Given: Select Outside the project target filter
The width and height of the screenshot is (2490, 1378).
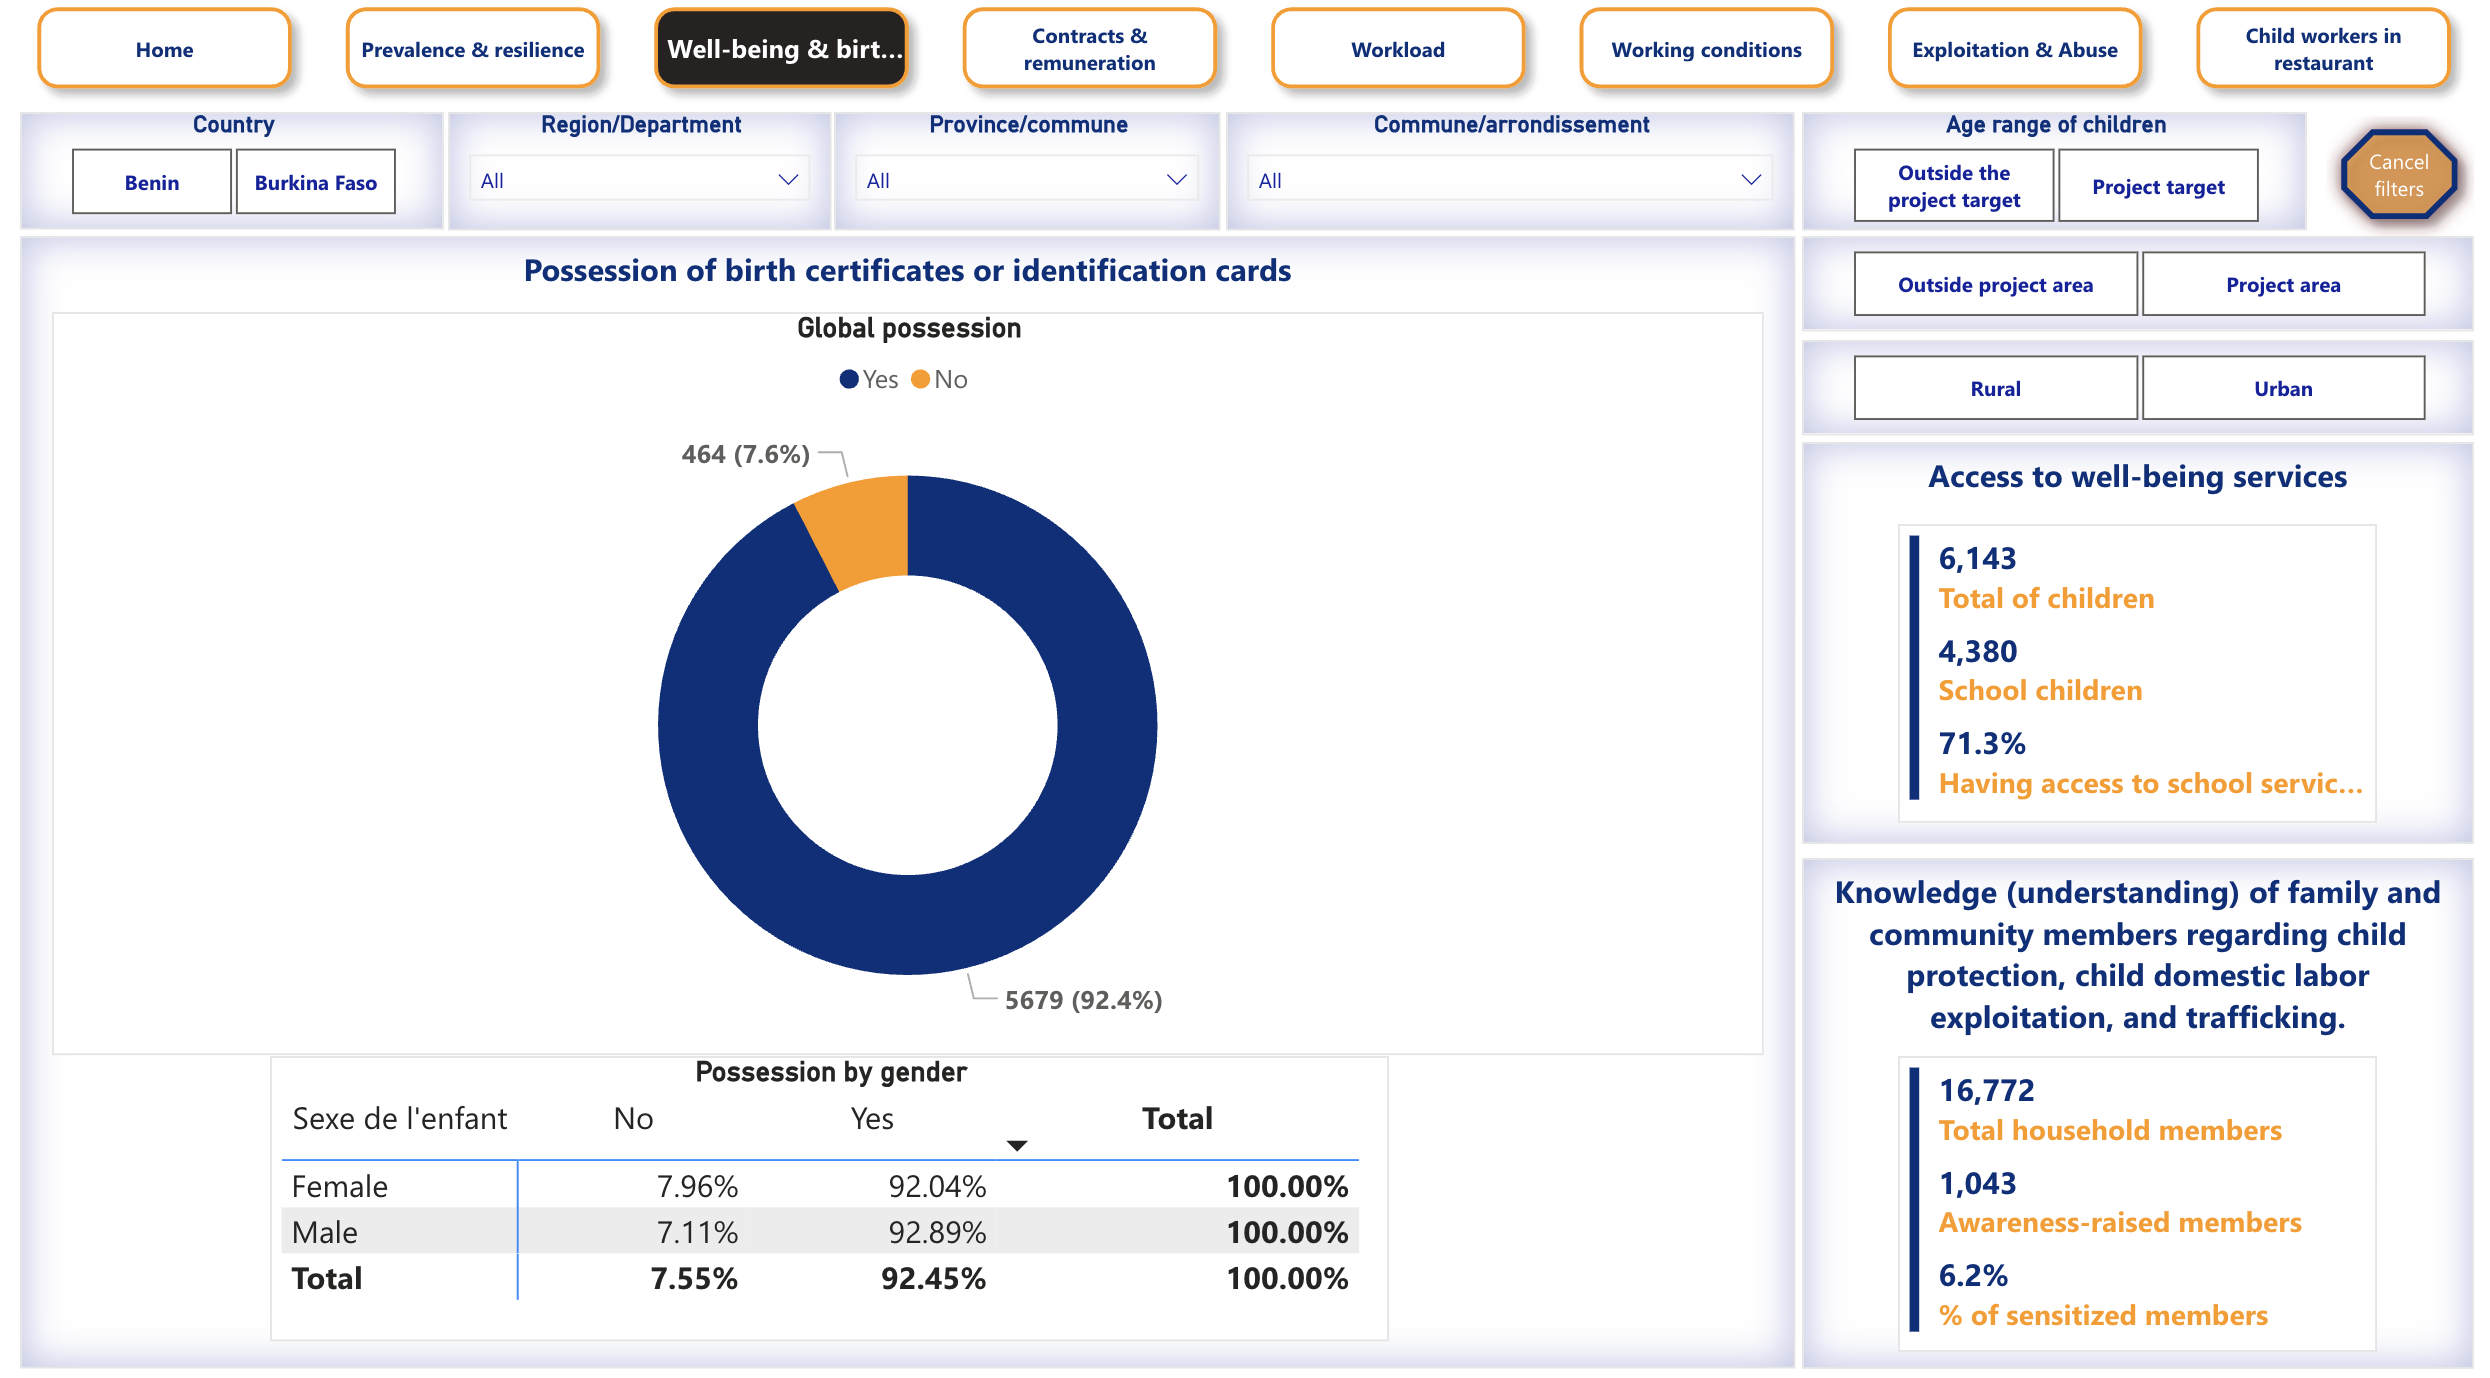Looking at the screenshot, I should click(1953, 186).
